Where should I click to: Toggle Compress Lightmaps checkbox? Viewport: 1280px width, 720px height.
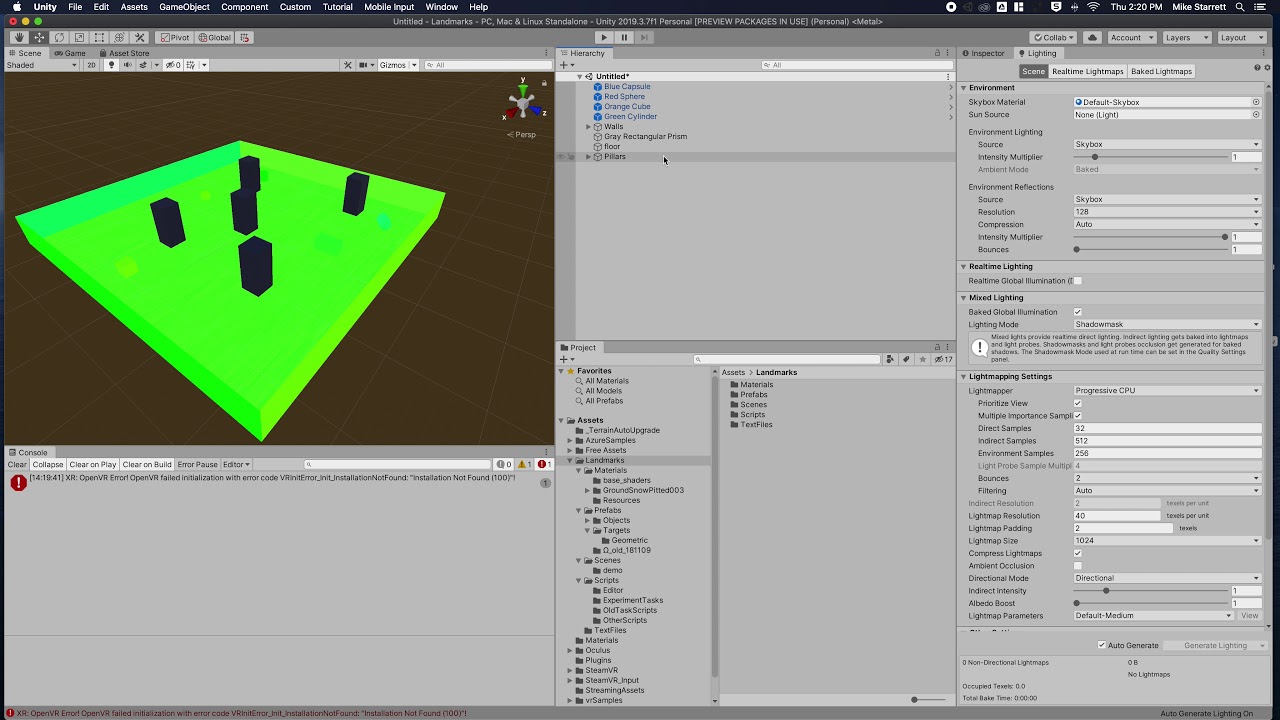tap(1077, 553)
